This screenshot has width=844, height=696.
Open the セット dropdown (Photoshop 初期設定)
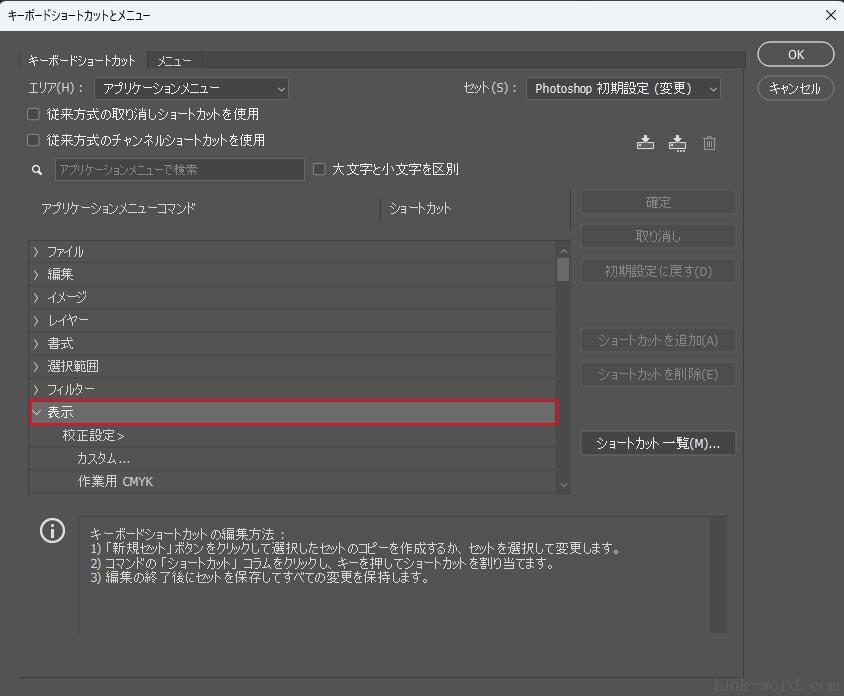[623, 89]
